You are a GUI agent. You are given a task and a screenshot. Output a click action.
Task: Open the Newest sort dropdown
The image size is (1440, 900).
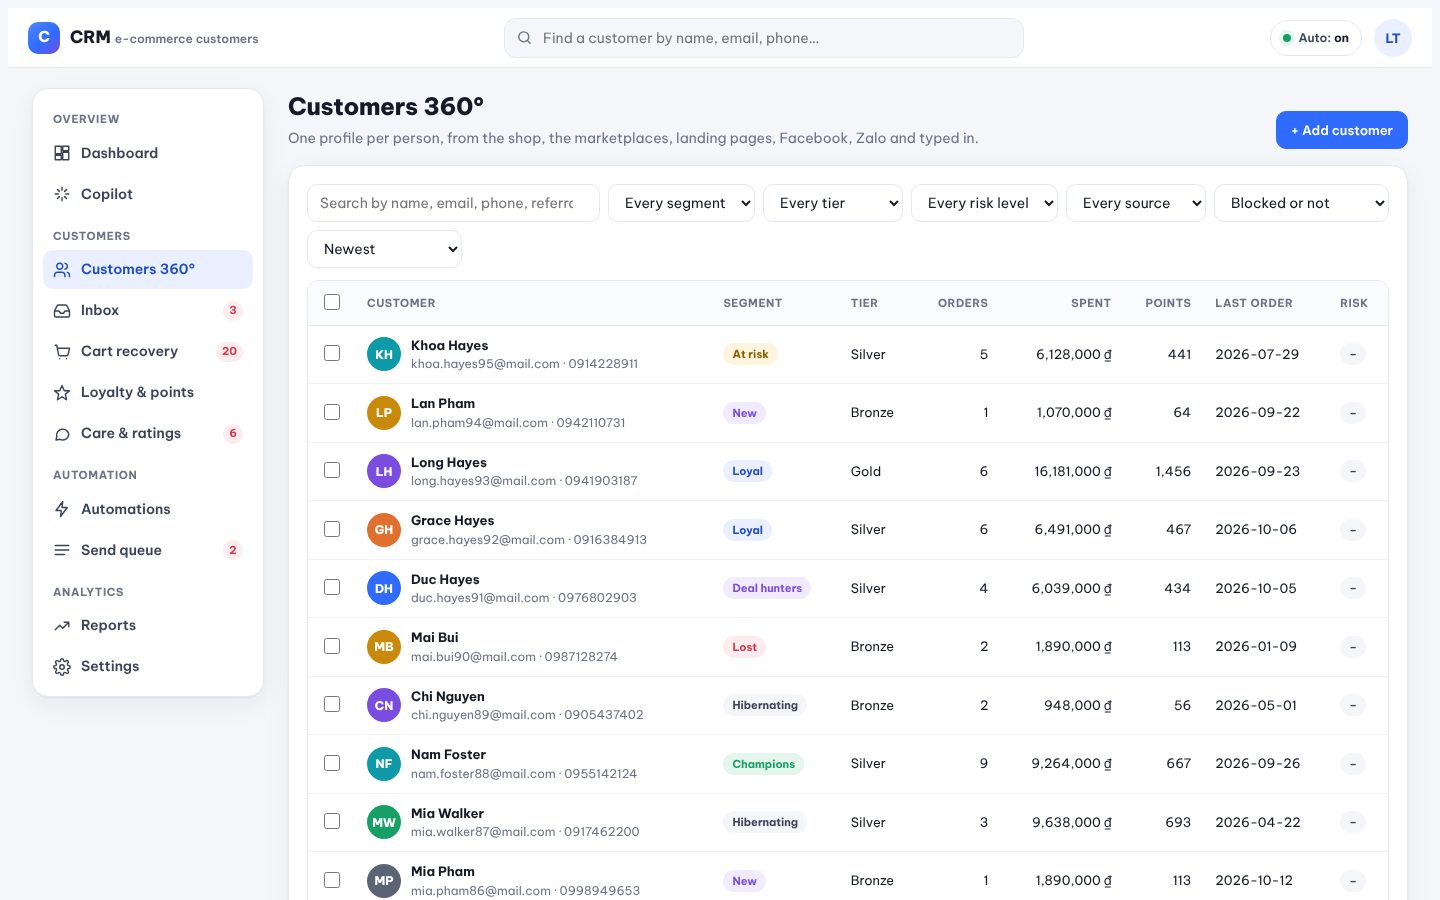pyautogui.click(x=384, y=249)
